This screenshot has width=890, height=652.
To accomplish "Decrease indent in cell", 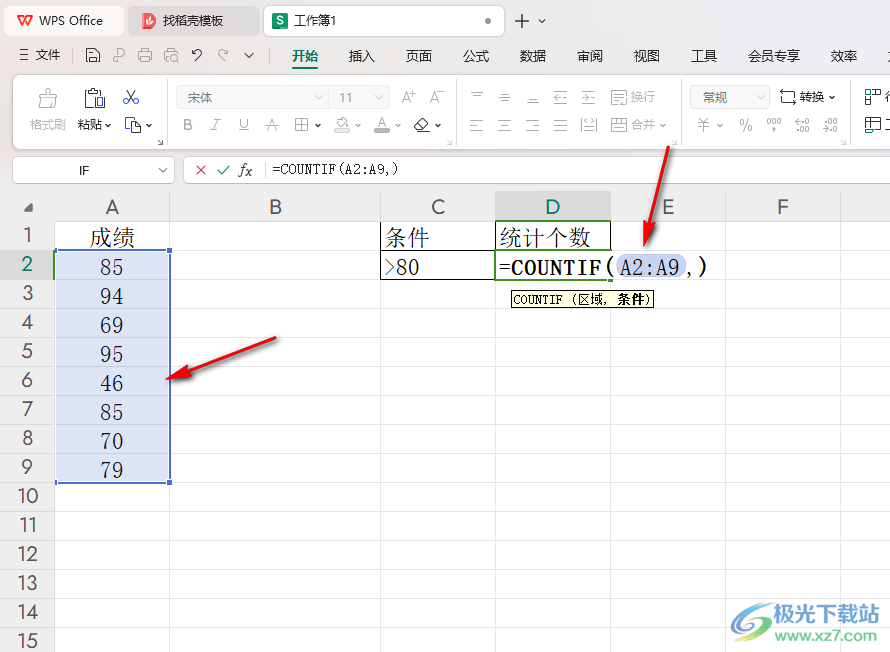I will (560, 97).
